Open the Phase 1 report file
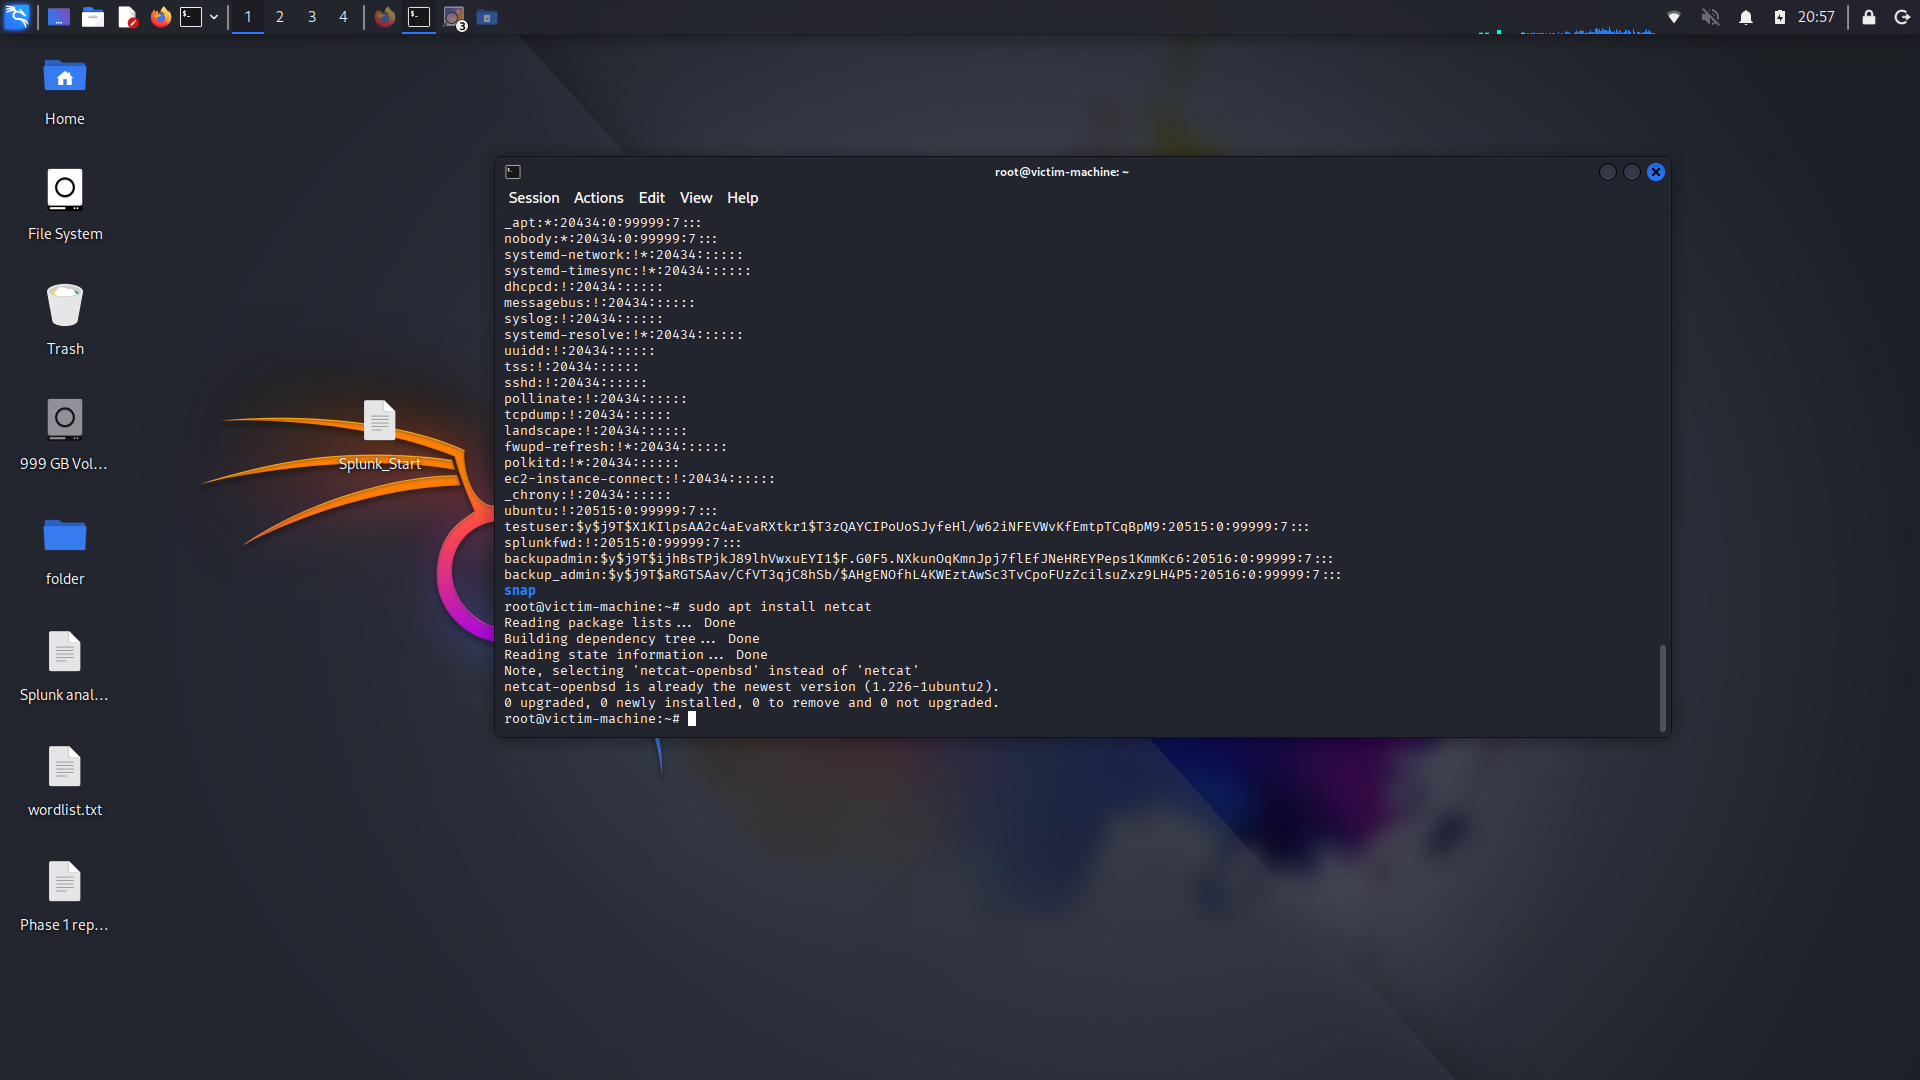 pos(64,881)
